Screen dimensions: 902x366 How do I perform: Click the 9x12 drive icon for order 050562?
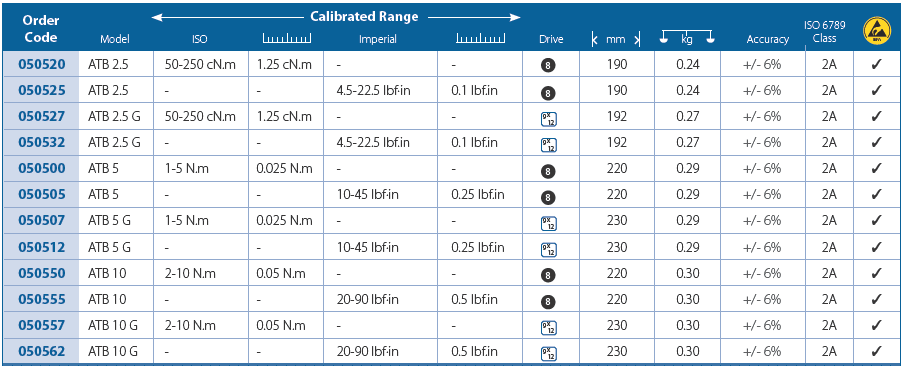click(549, 352)
